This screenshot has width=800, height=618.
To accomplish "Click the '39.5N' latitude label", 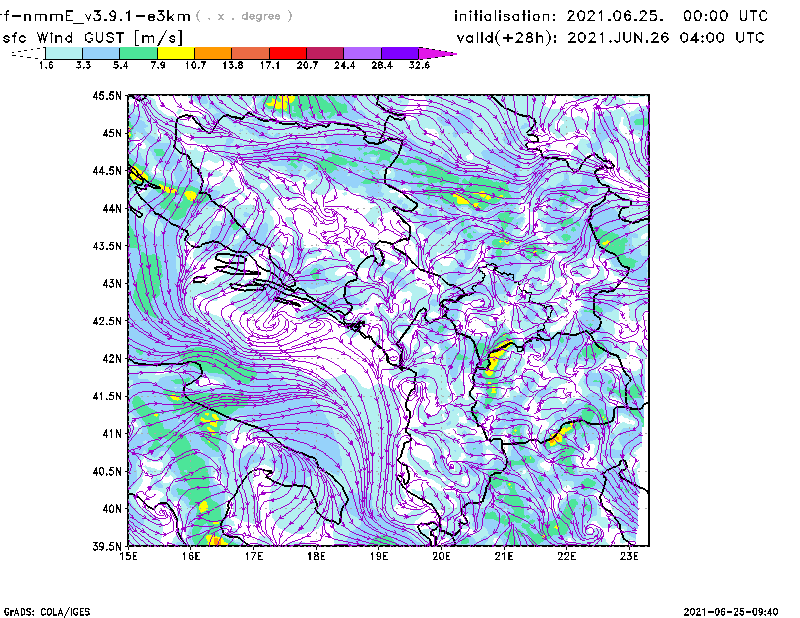I will tap(107, 546).
